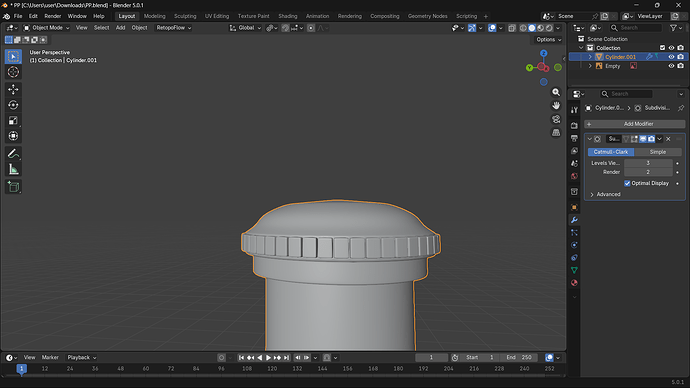Open the Physics properties tab
Viewport: 690px width, 388px height.
click(574, 245)
